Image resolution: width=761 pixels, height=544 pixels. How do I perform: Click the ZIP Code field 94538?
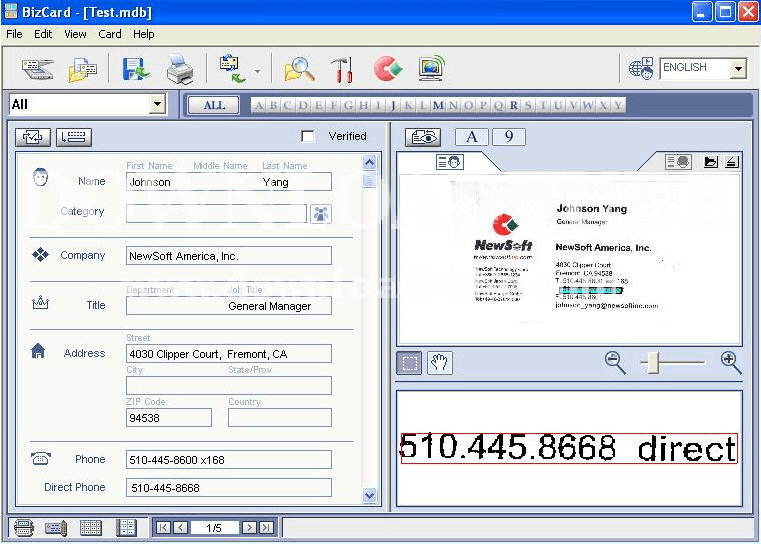click(168, 418)
